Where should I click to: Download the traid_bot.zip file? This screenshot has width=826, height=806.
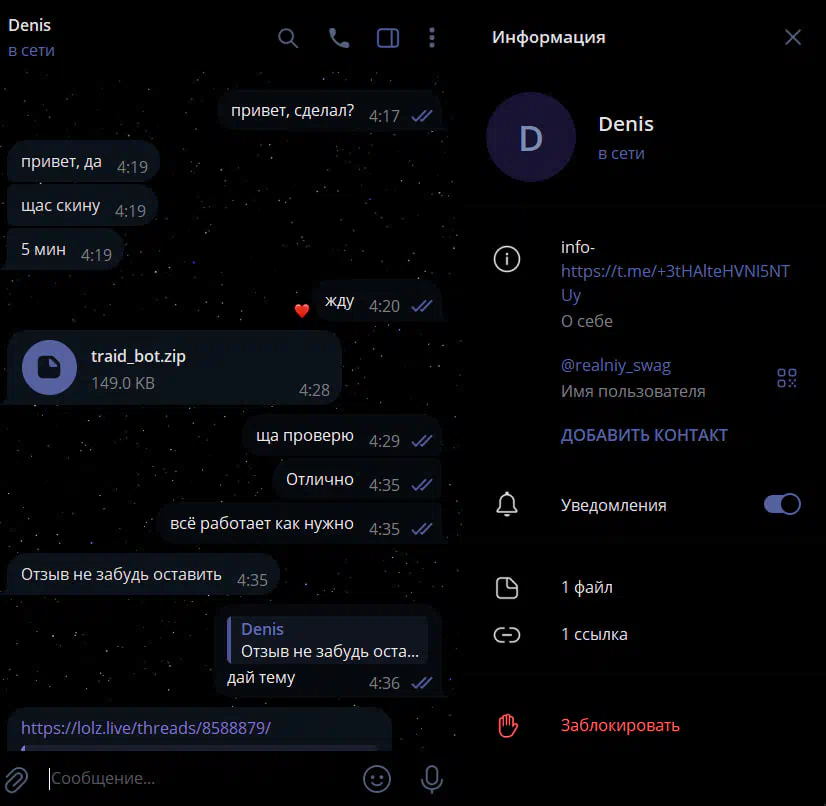pyautogui.click(x=49, y=367)
